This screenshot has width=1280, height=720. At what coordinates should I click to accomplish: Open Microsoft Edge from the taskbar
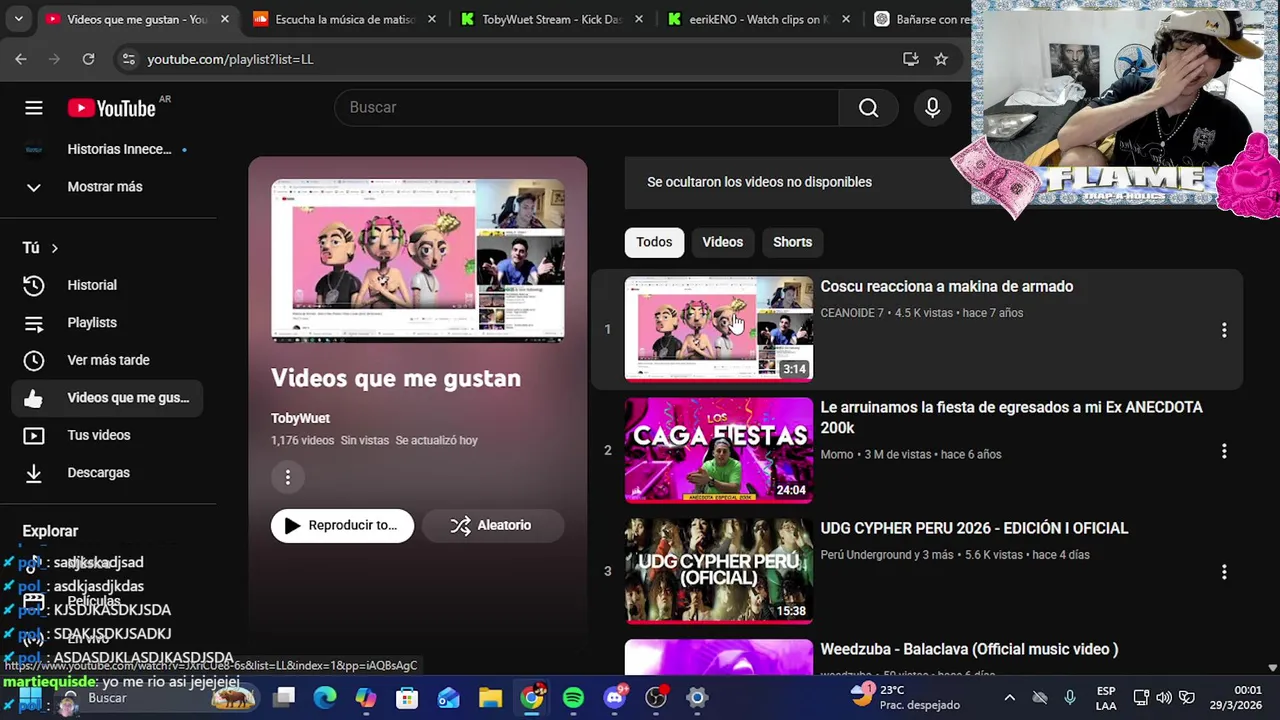[x=325, y=697]
